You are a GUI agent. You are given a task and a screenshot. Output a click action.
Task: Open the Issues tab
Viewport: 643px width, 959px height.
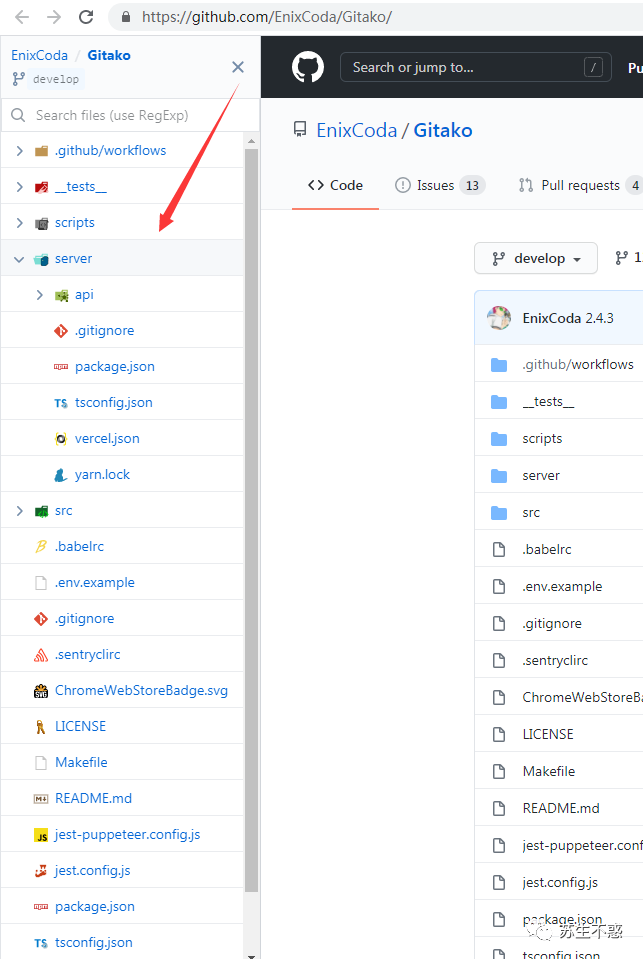pyautogui.click(x=440, y=185)
